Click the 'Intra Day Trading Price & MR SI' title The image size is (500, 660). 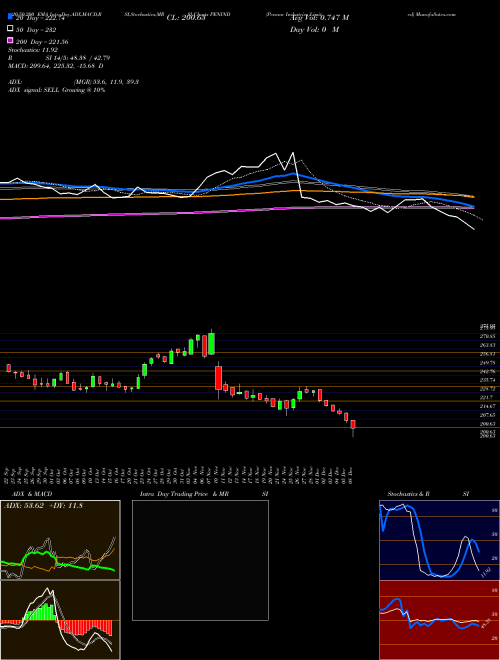(x=204, y=494)
